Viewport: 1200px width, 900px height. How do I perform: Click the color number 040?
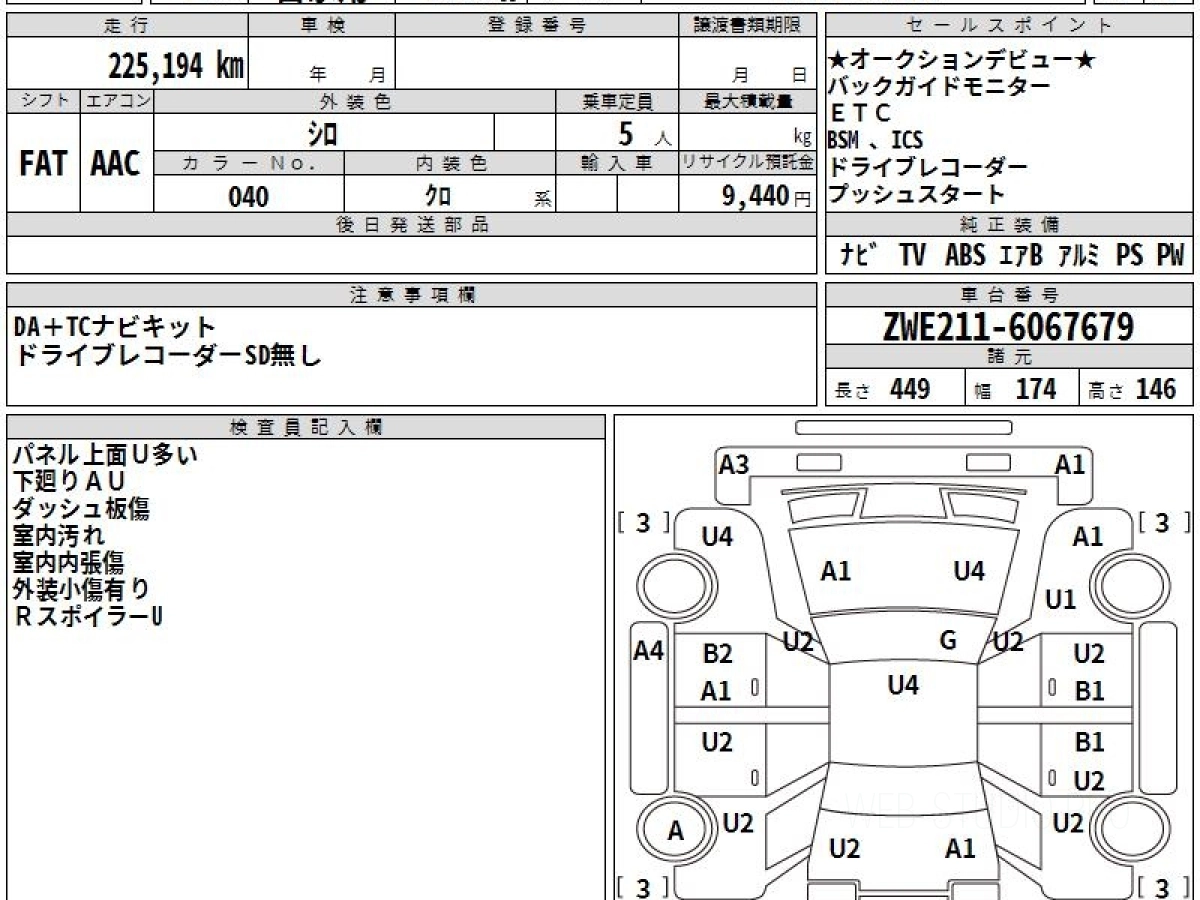248,197
